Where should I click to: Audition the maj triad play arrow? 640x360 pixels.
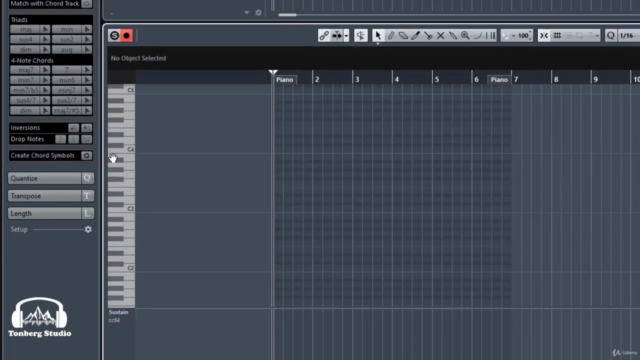[x=45, y=29]
